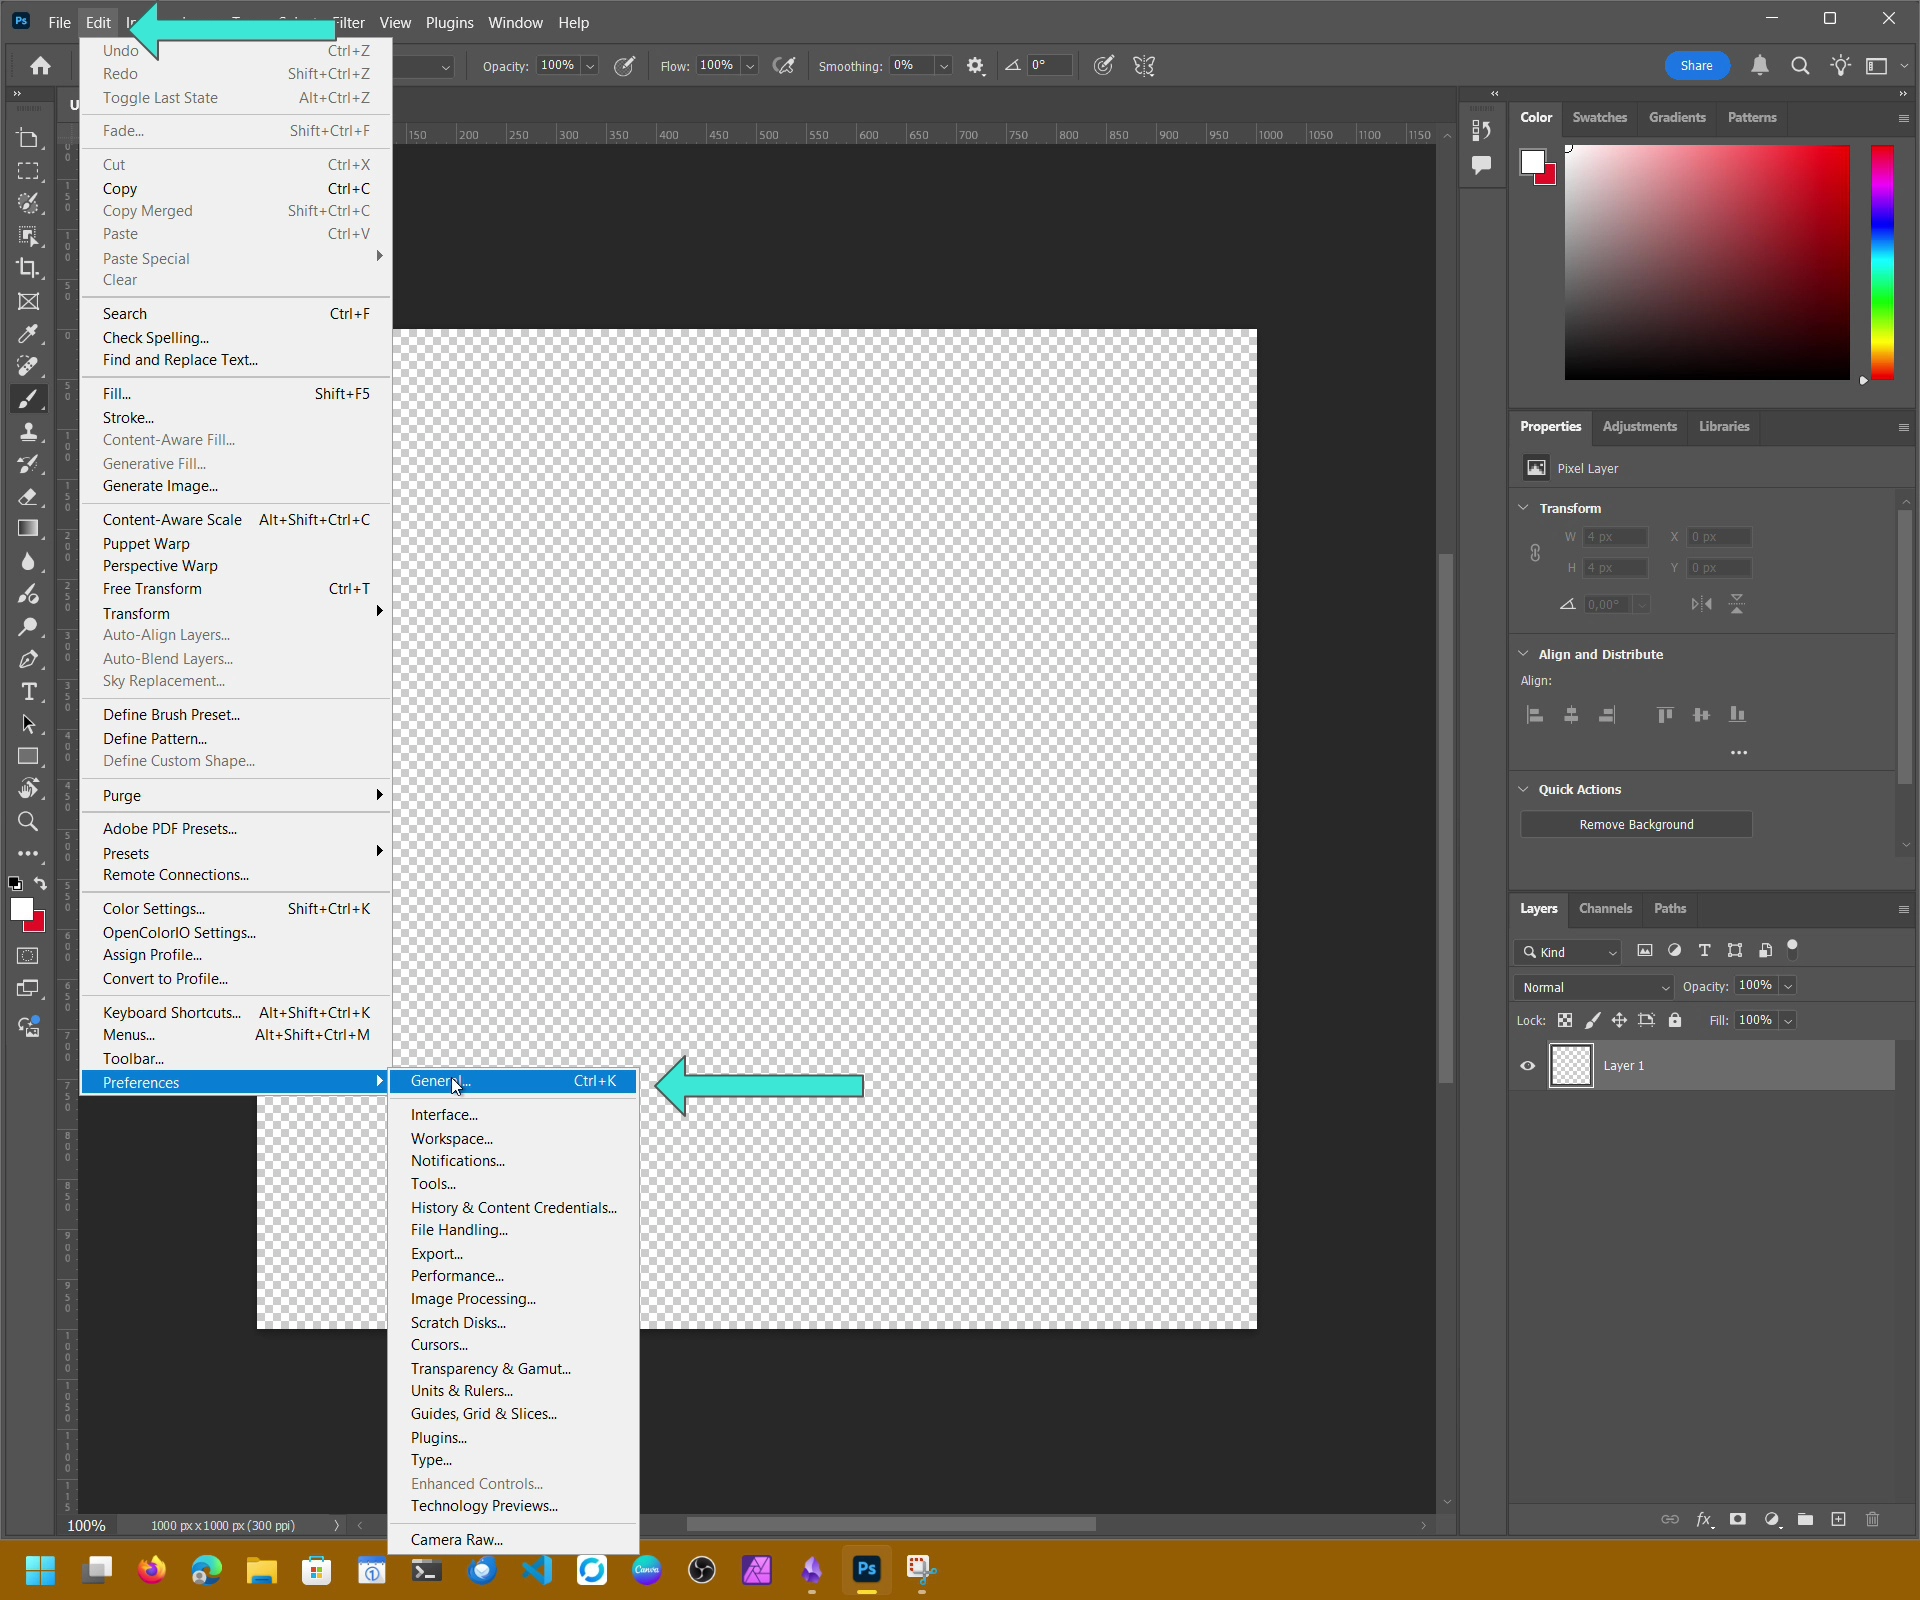Create new layer icon
1920x1600 pixels.
coord(1838,1519)
